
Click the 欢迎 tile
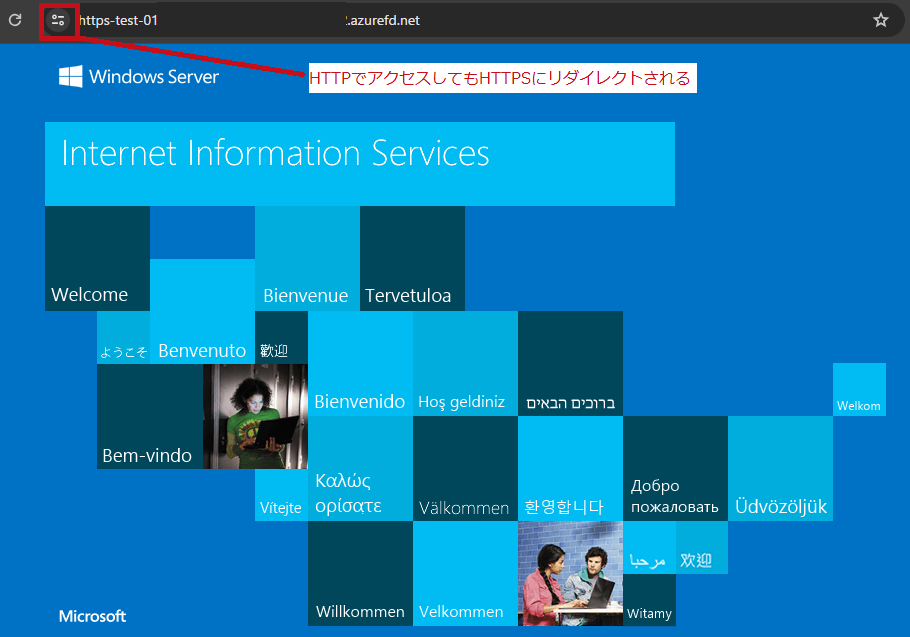(x=702, y=548)
